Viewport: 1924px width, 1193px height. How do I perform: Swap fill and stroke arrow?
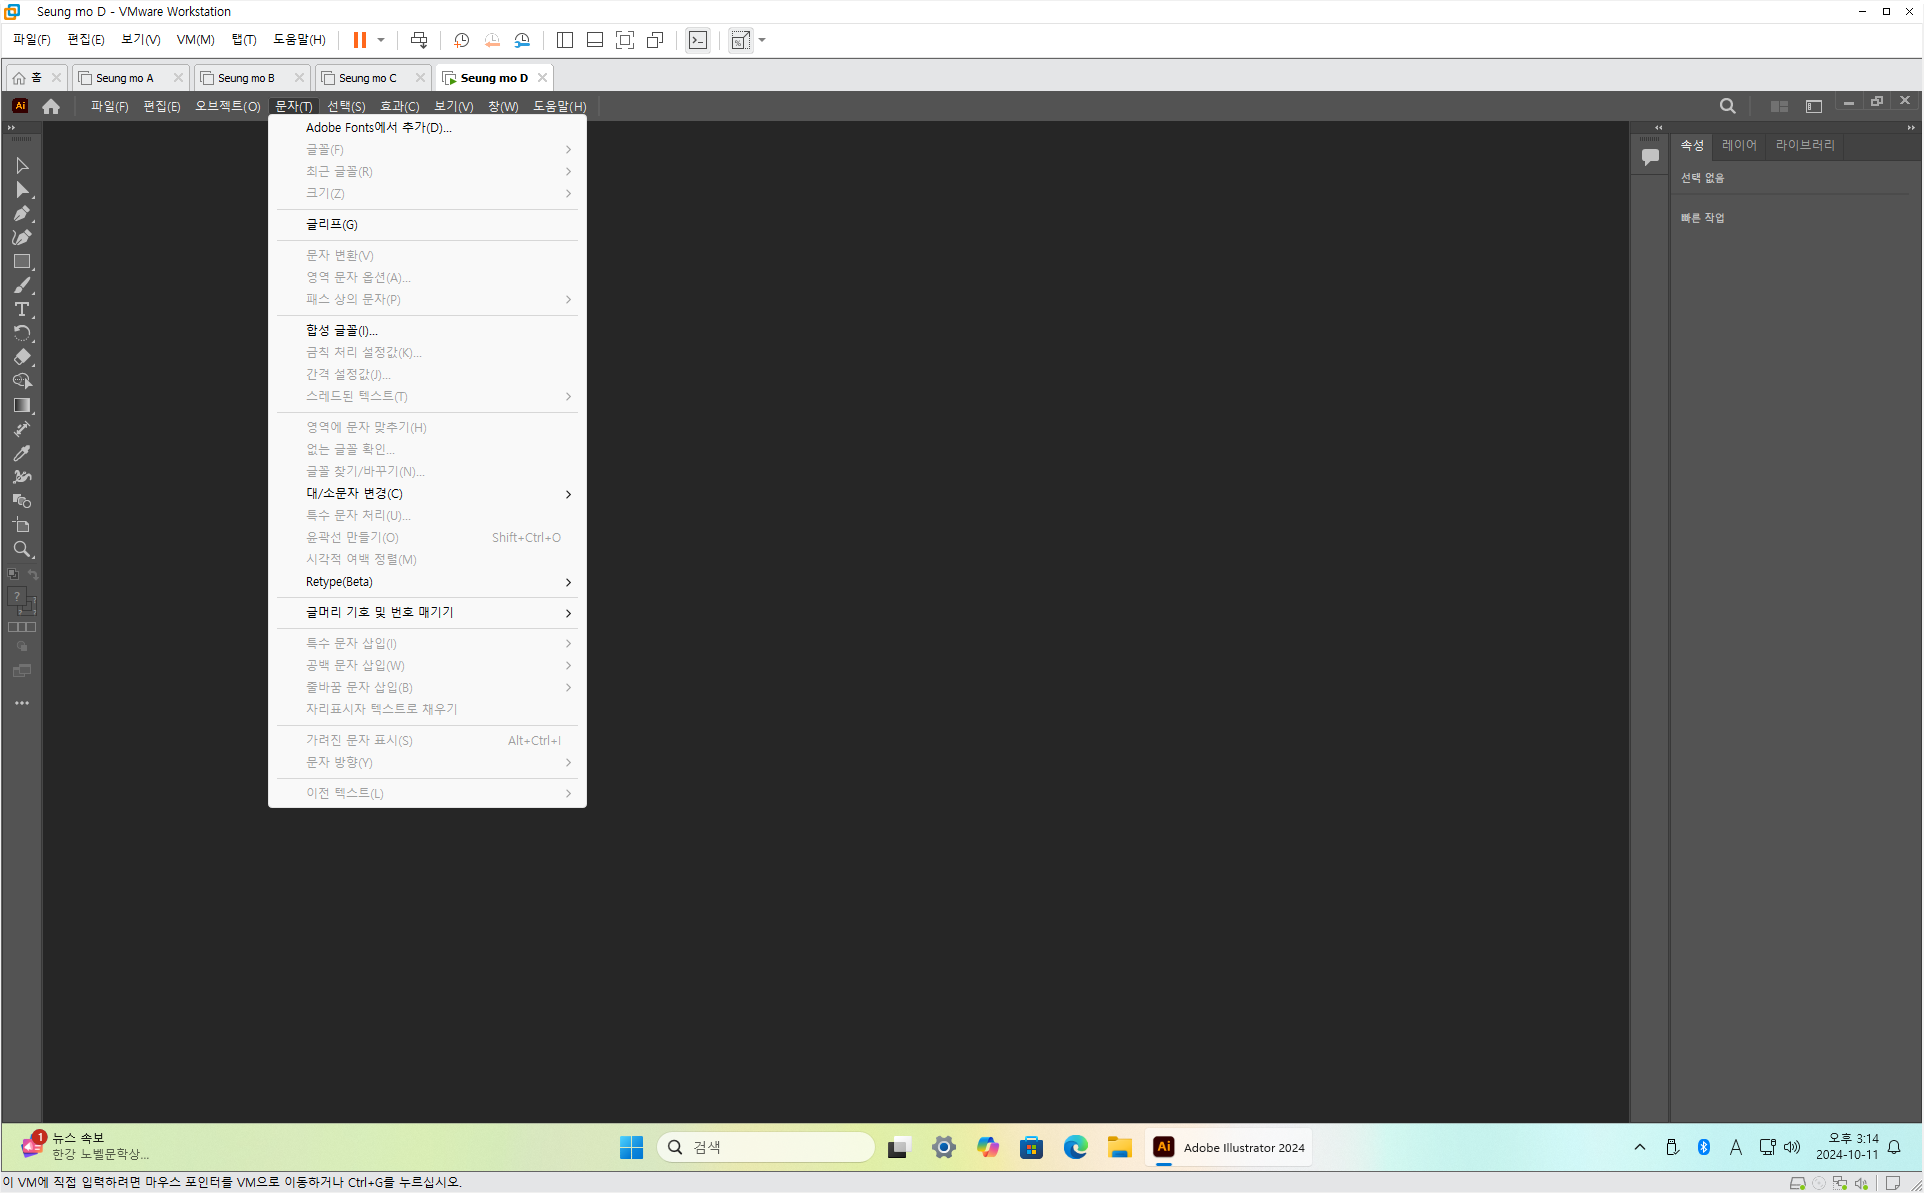coord(33,574)
